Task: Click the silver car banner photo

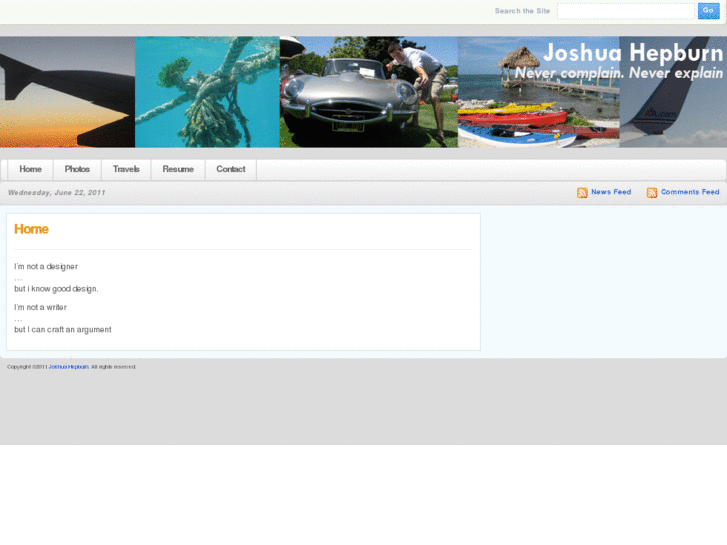Action: [369, 92]
